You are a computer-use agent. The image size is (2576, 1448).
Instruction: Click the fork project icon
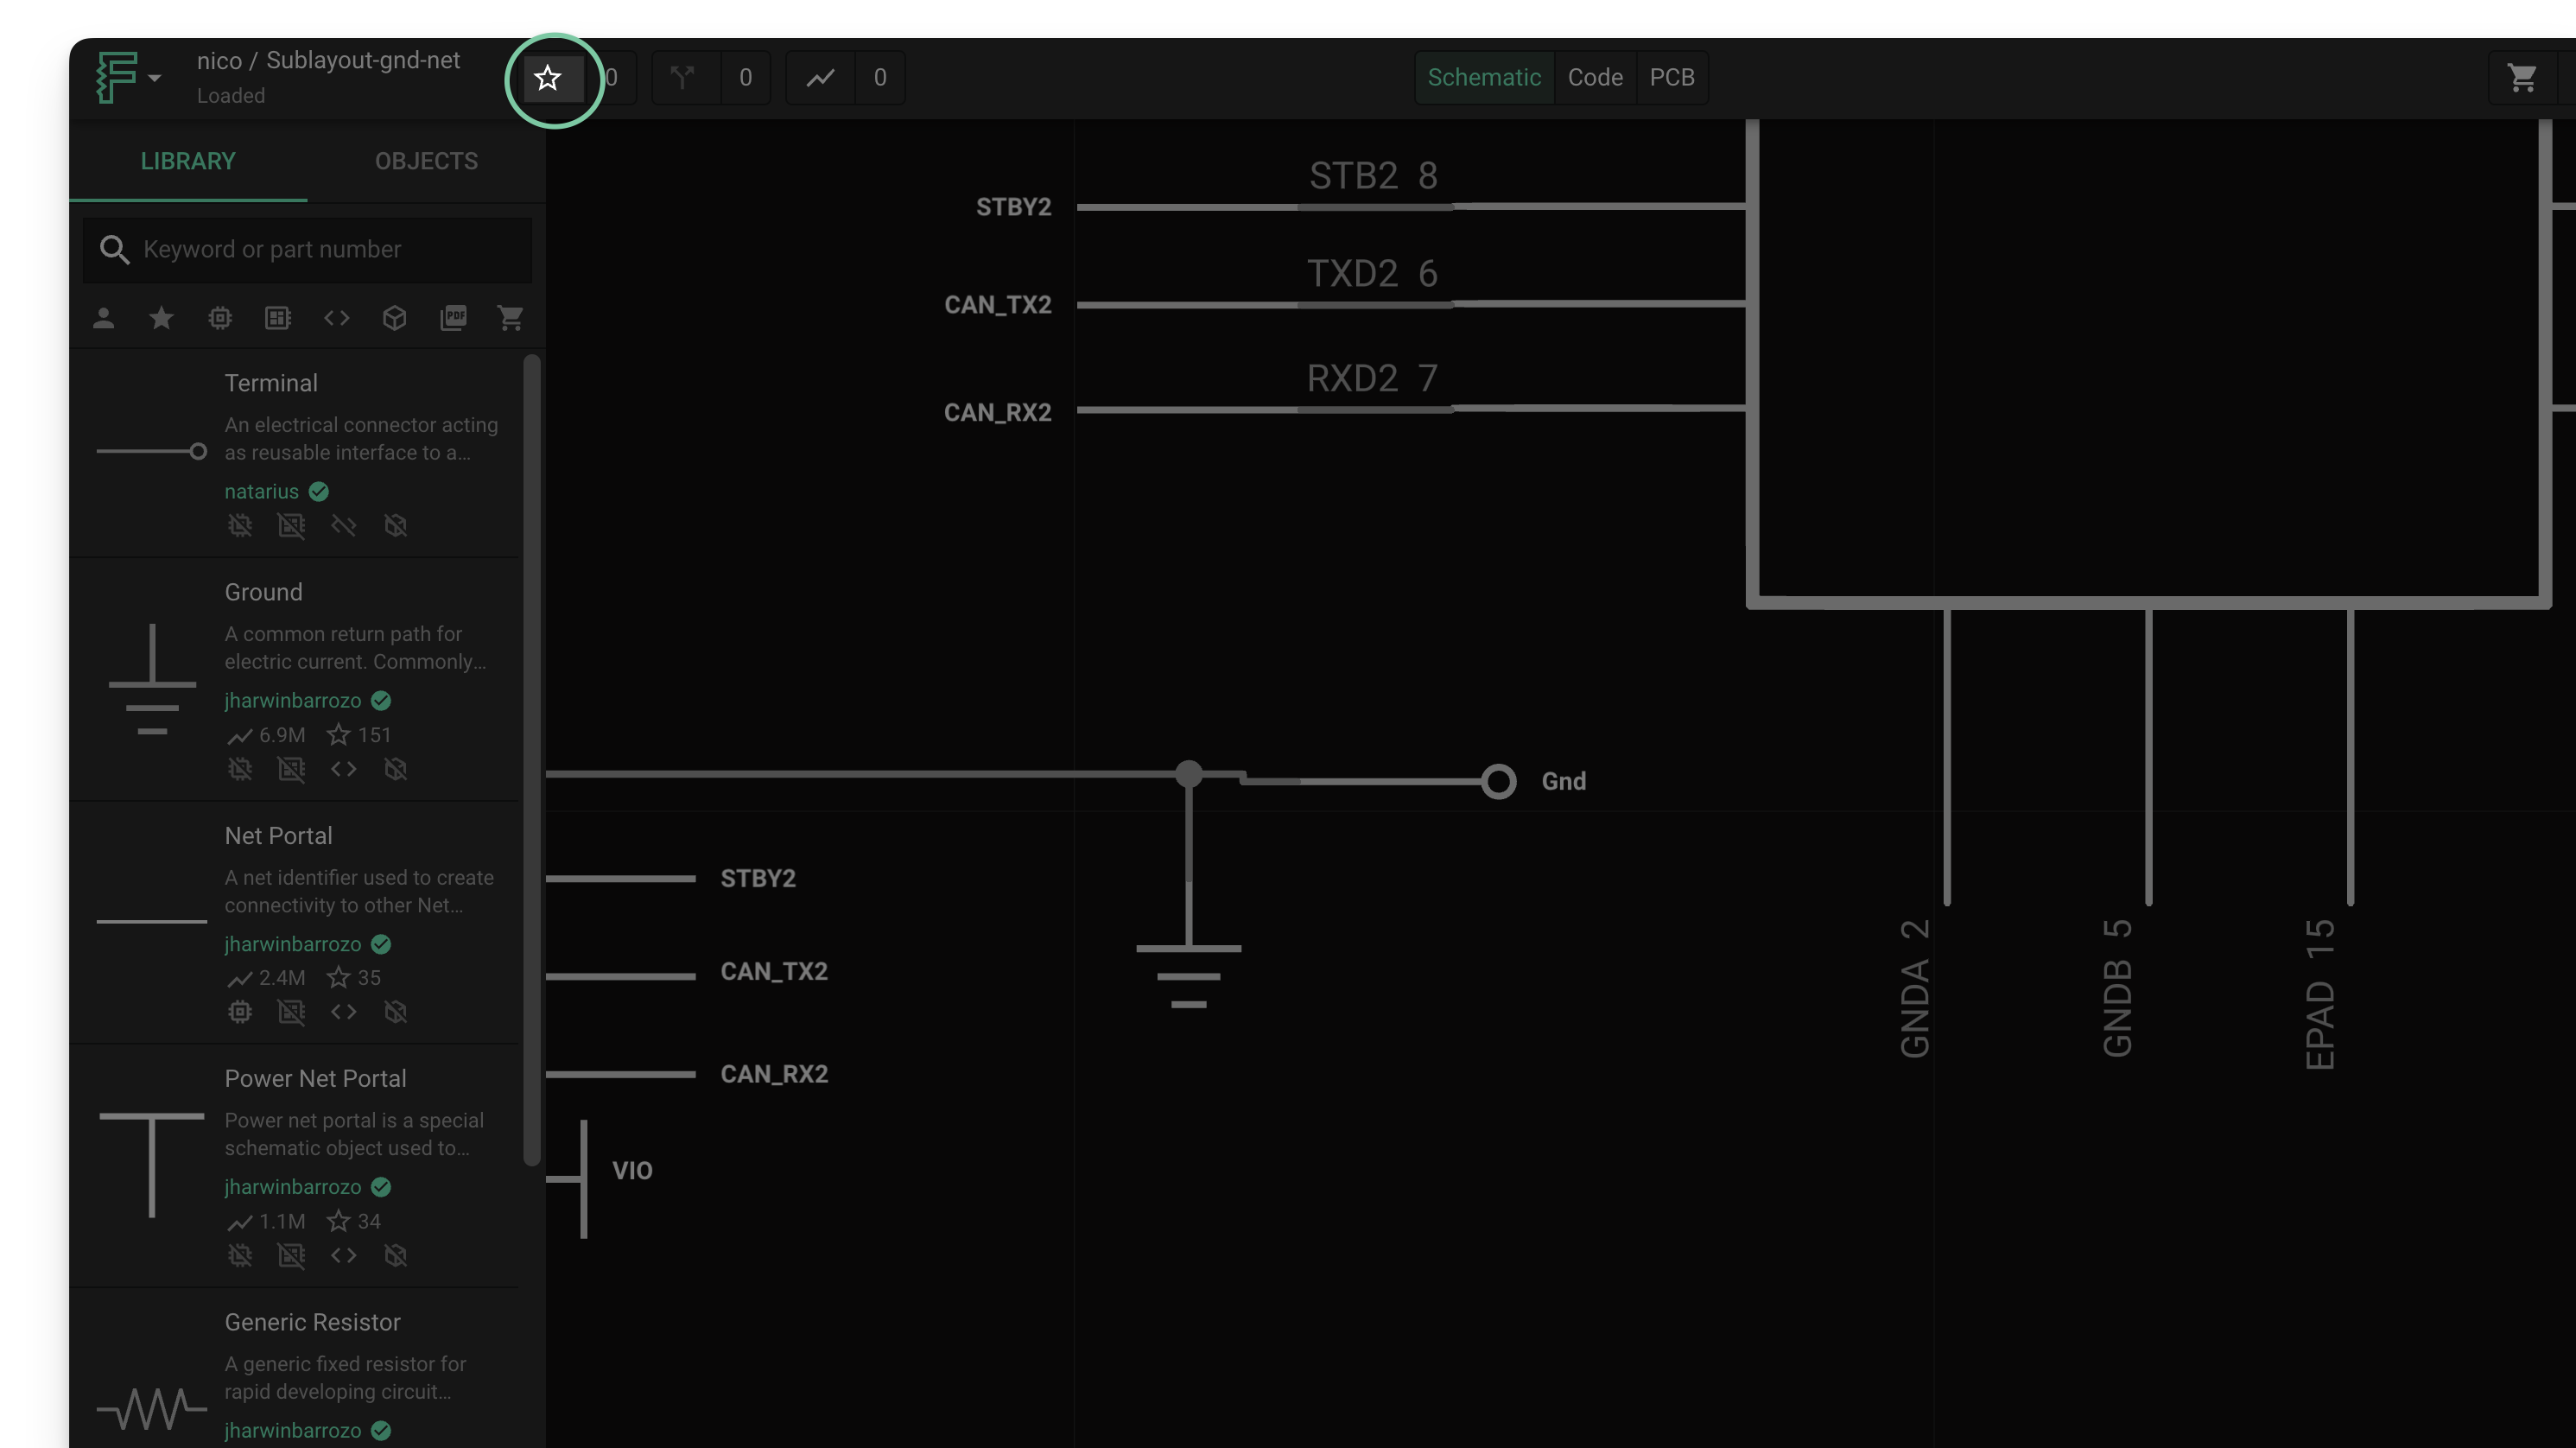click(x=683, y=78)
